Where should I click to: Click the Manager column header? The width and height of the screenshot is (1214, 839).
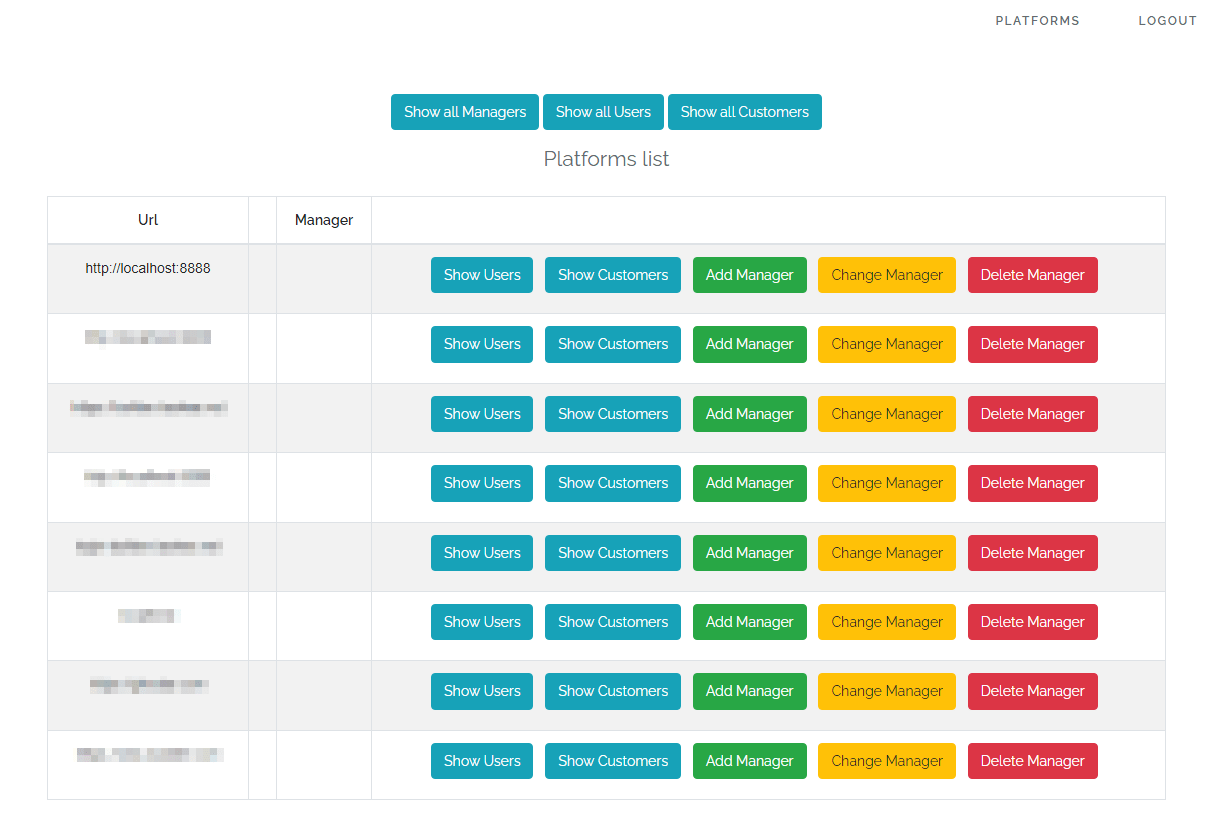tap(323, 219)
